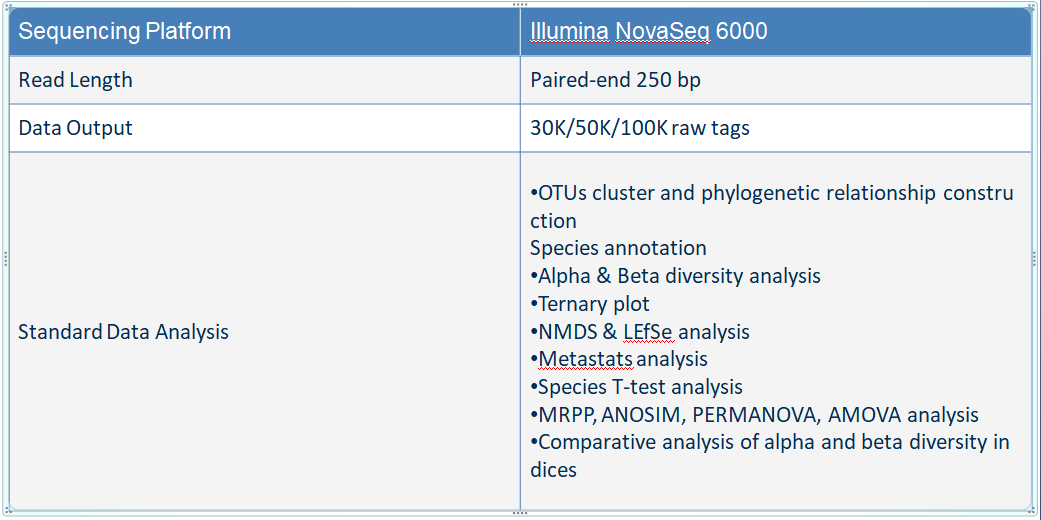The height and width of the screenshot is (520, 1041).
Task: Click the table's right-middle sizing handle
Action: [1035, 258]
